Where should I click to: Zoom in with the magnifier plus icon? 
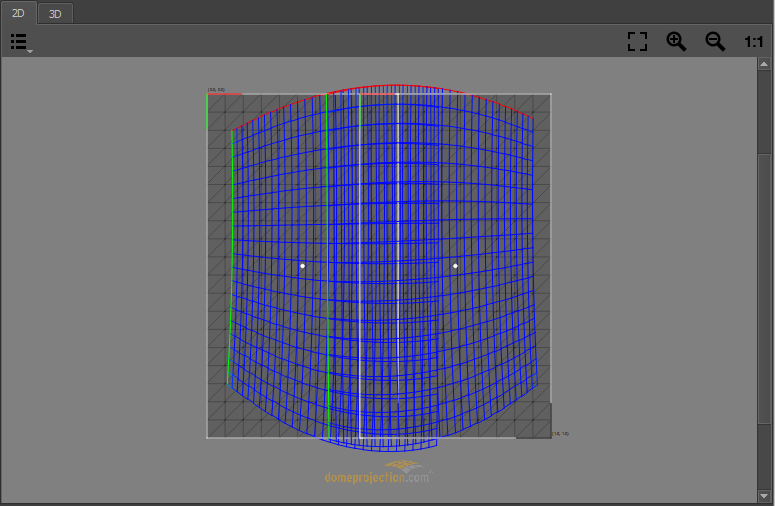click(x=677, y=41)
